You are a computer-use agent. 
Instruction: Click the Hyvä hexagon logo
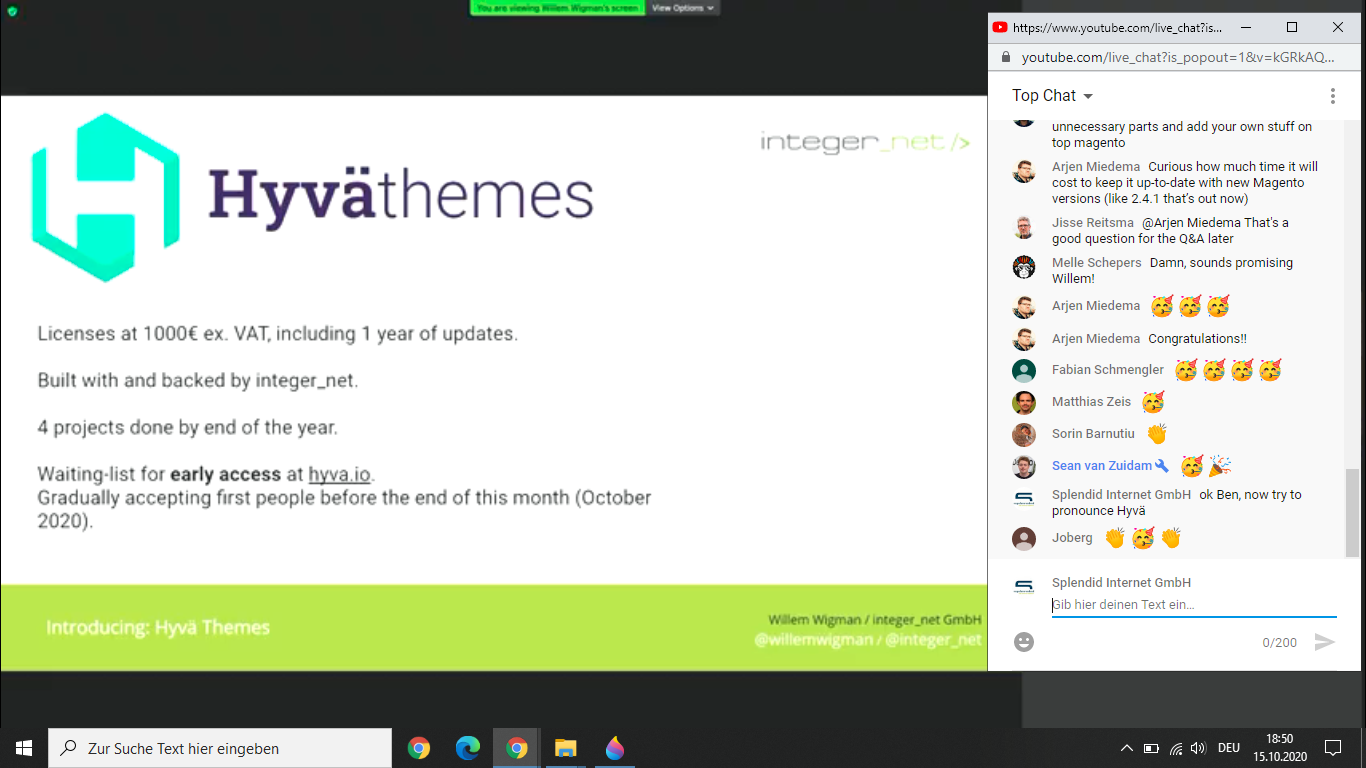coord(106,197)
